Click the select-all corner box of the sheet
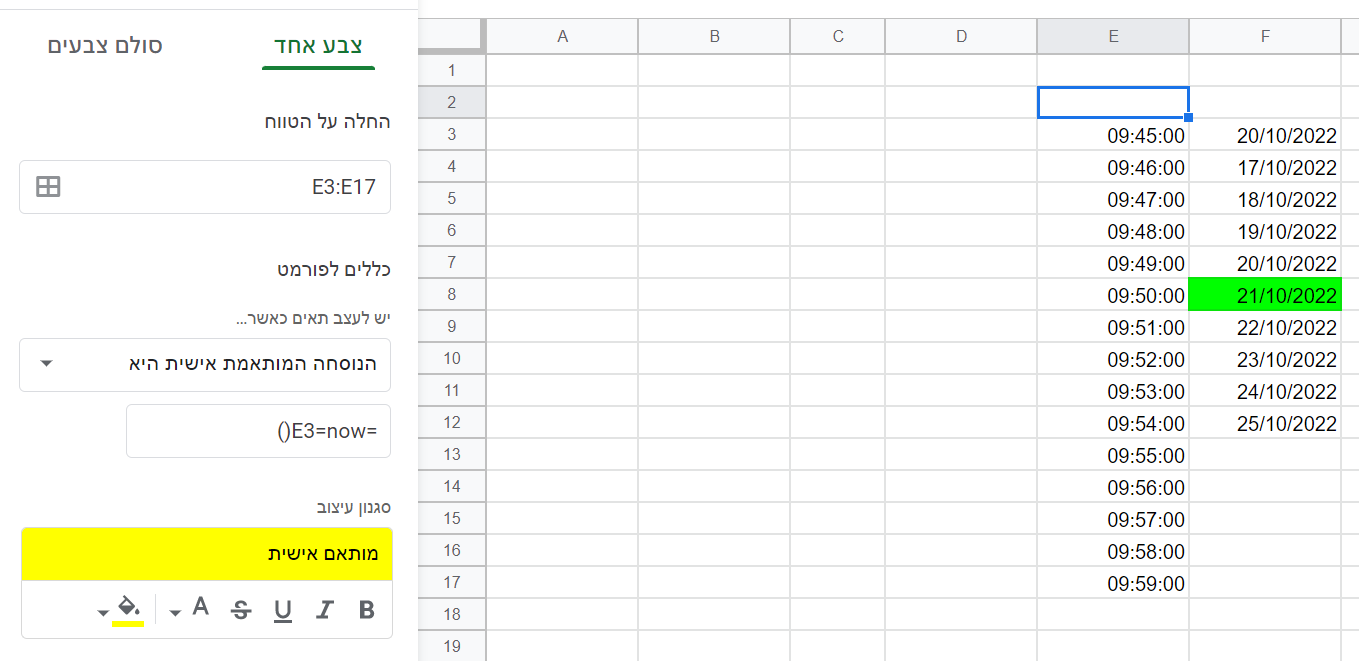Screen dimensions: 1359x661 [x=452, y=36]
